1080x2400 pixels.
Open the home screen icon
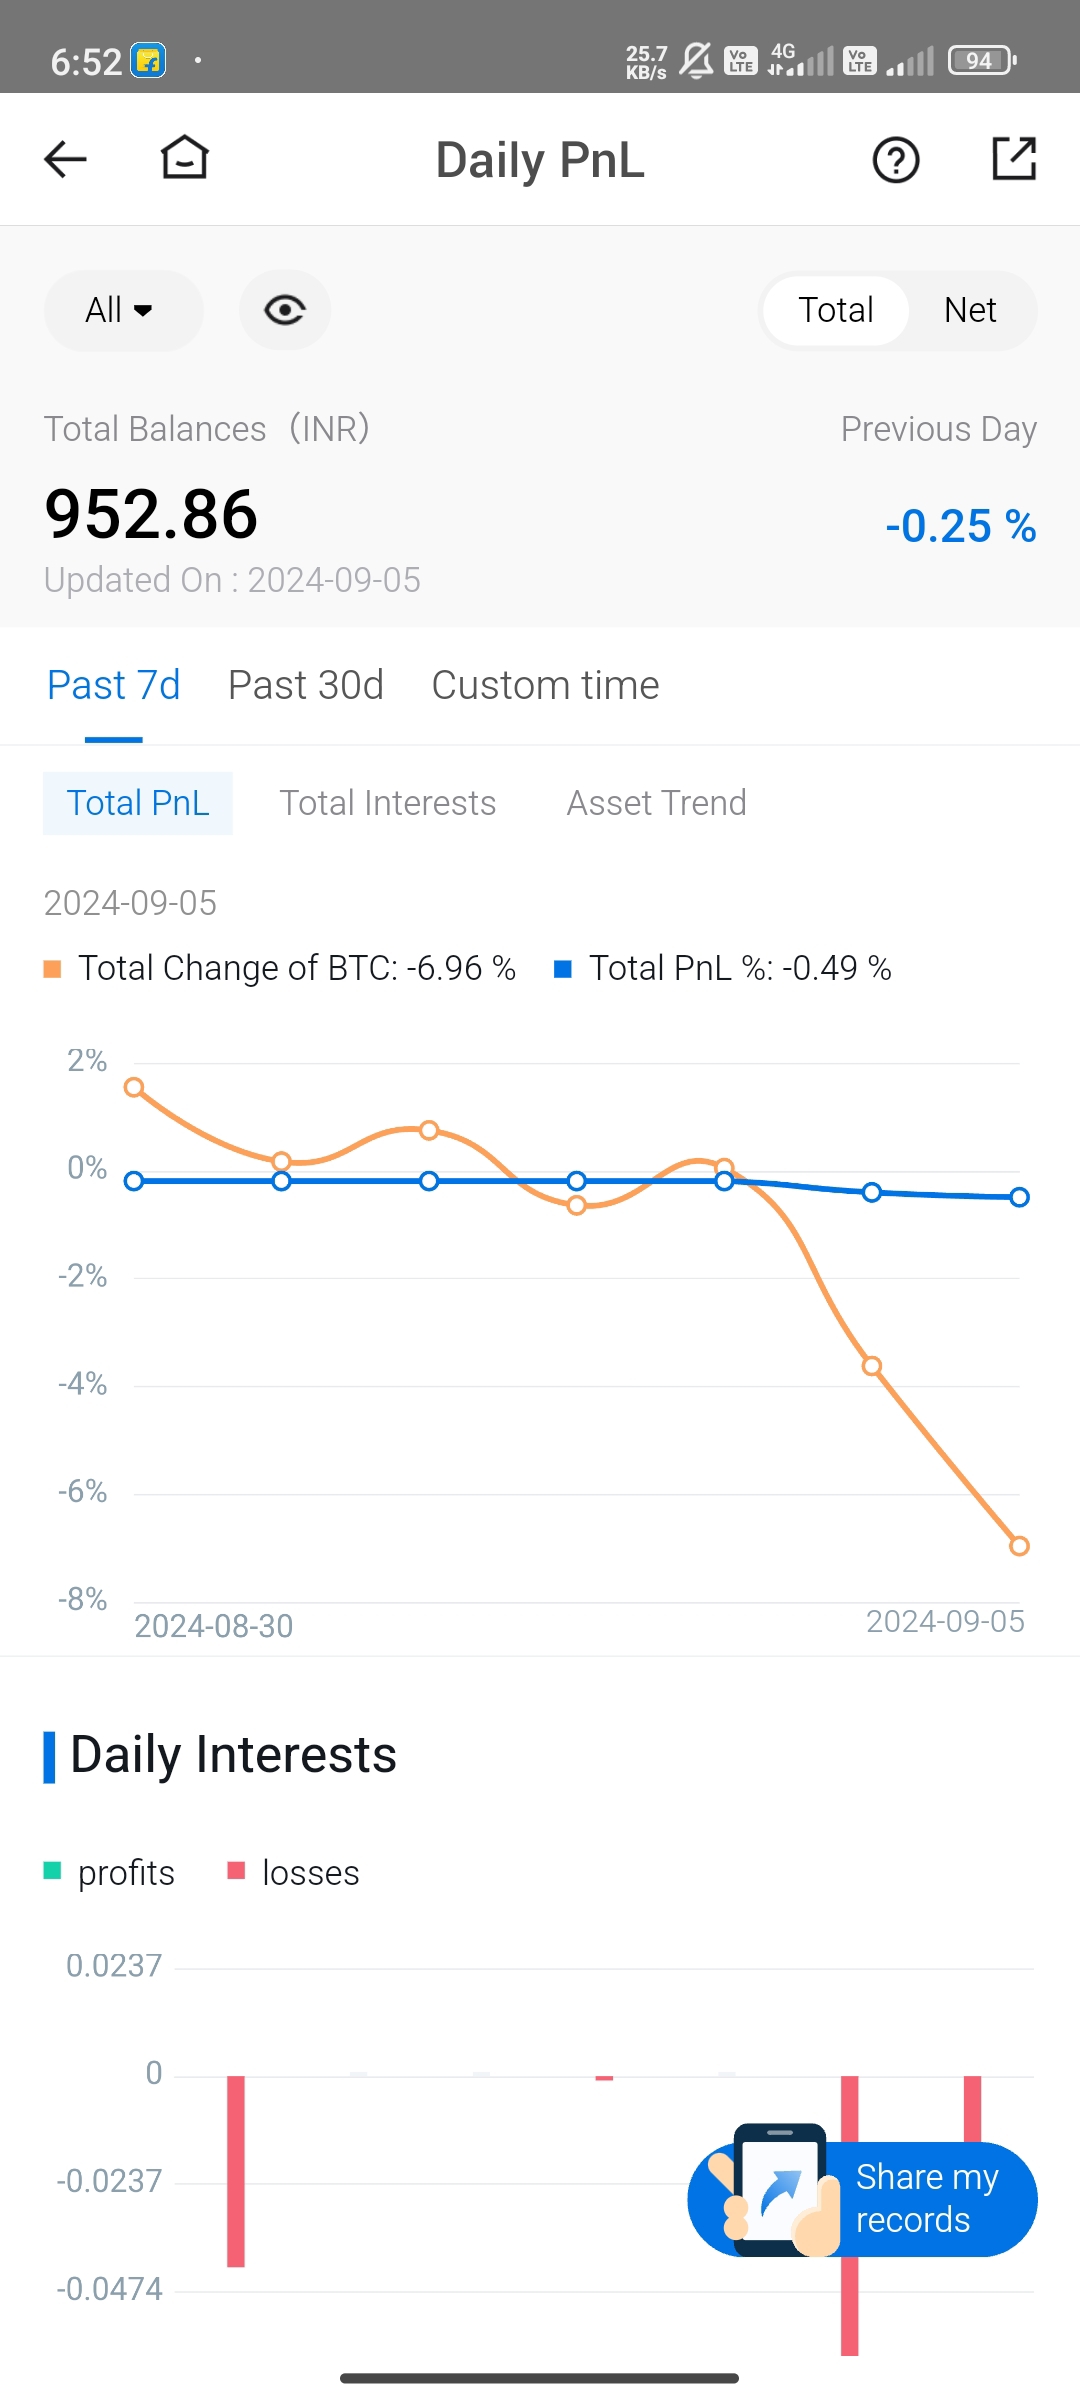(184, 158)
